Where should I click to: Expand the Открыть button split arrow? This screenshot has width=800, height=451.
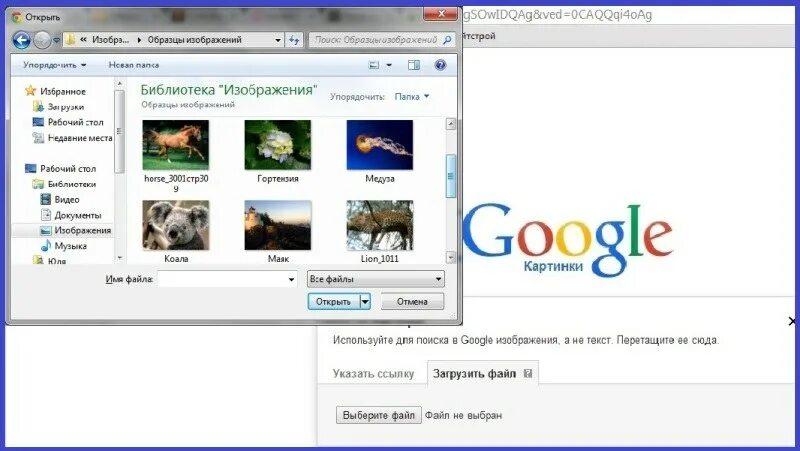pyautogui.click(x=365, y=302)
